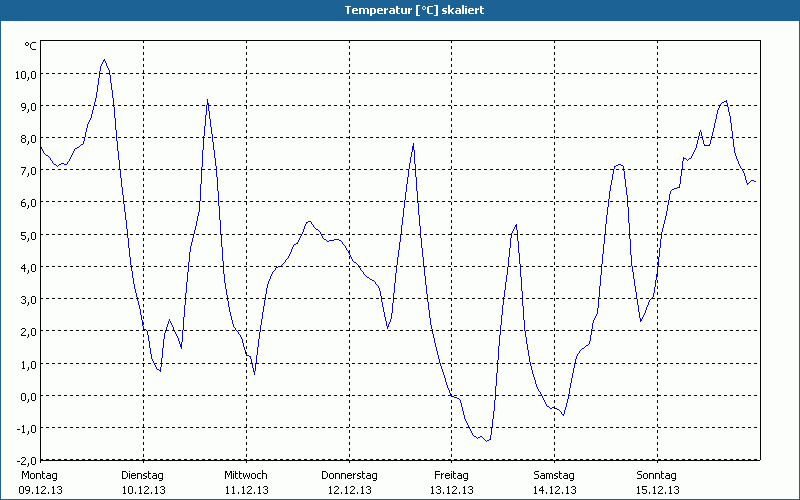Select the Mittwoch 11.12.13 axis label
This screenshot has height=500, width=800.
coord(246,482)
